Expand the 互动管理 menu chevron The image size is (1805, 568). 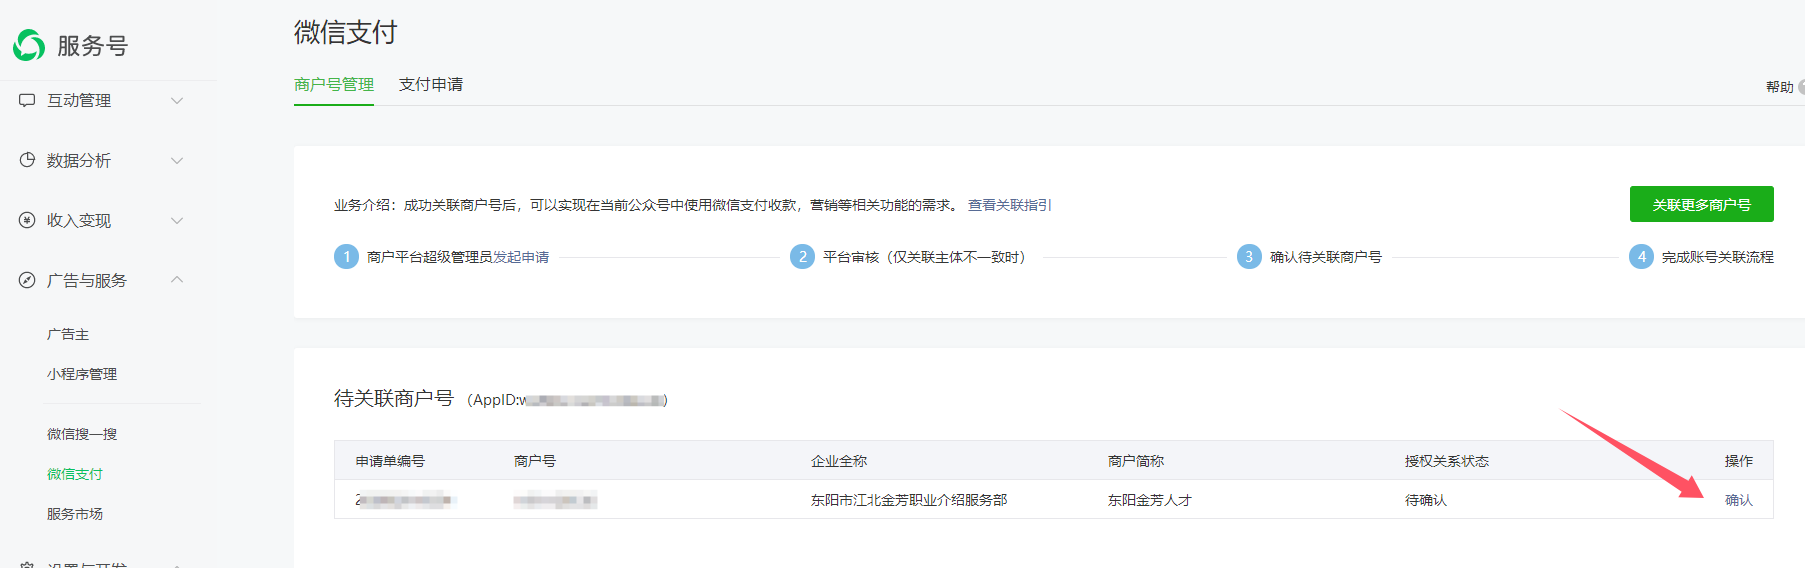click(177, 100)
